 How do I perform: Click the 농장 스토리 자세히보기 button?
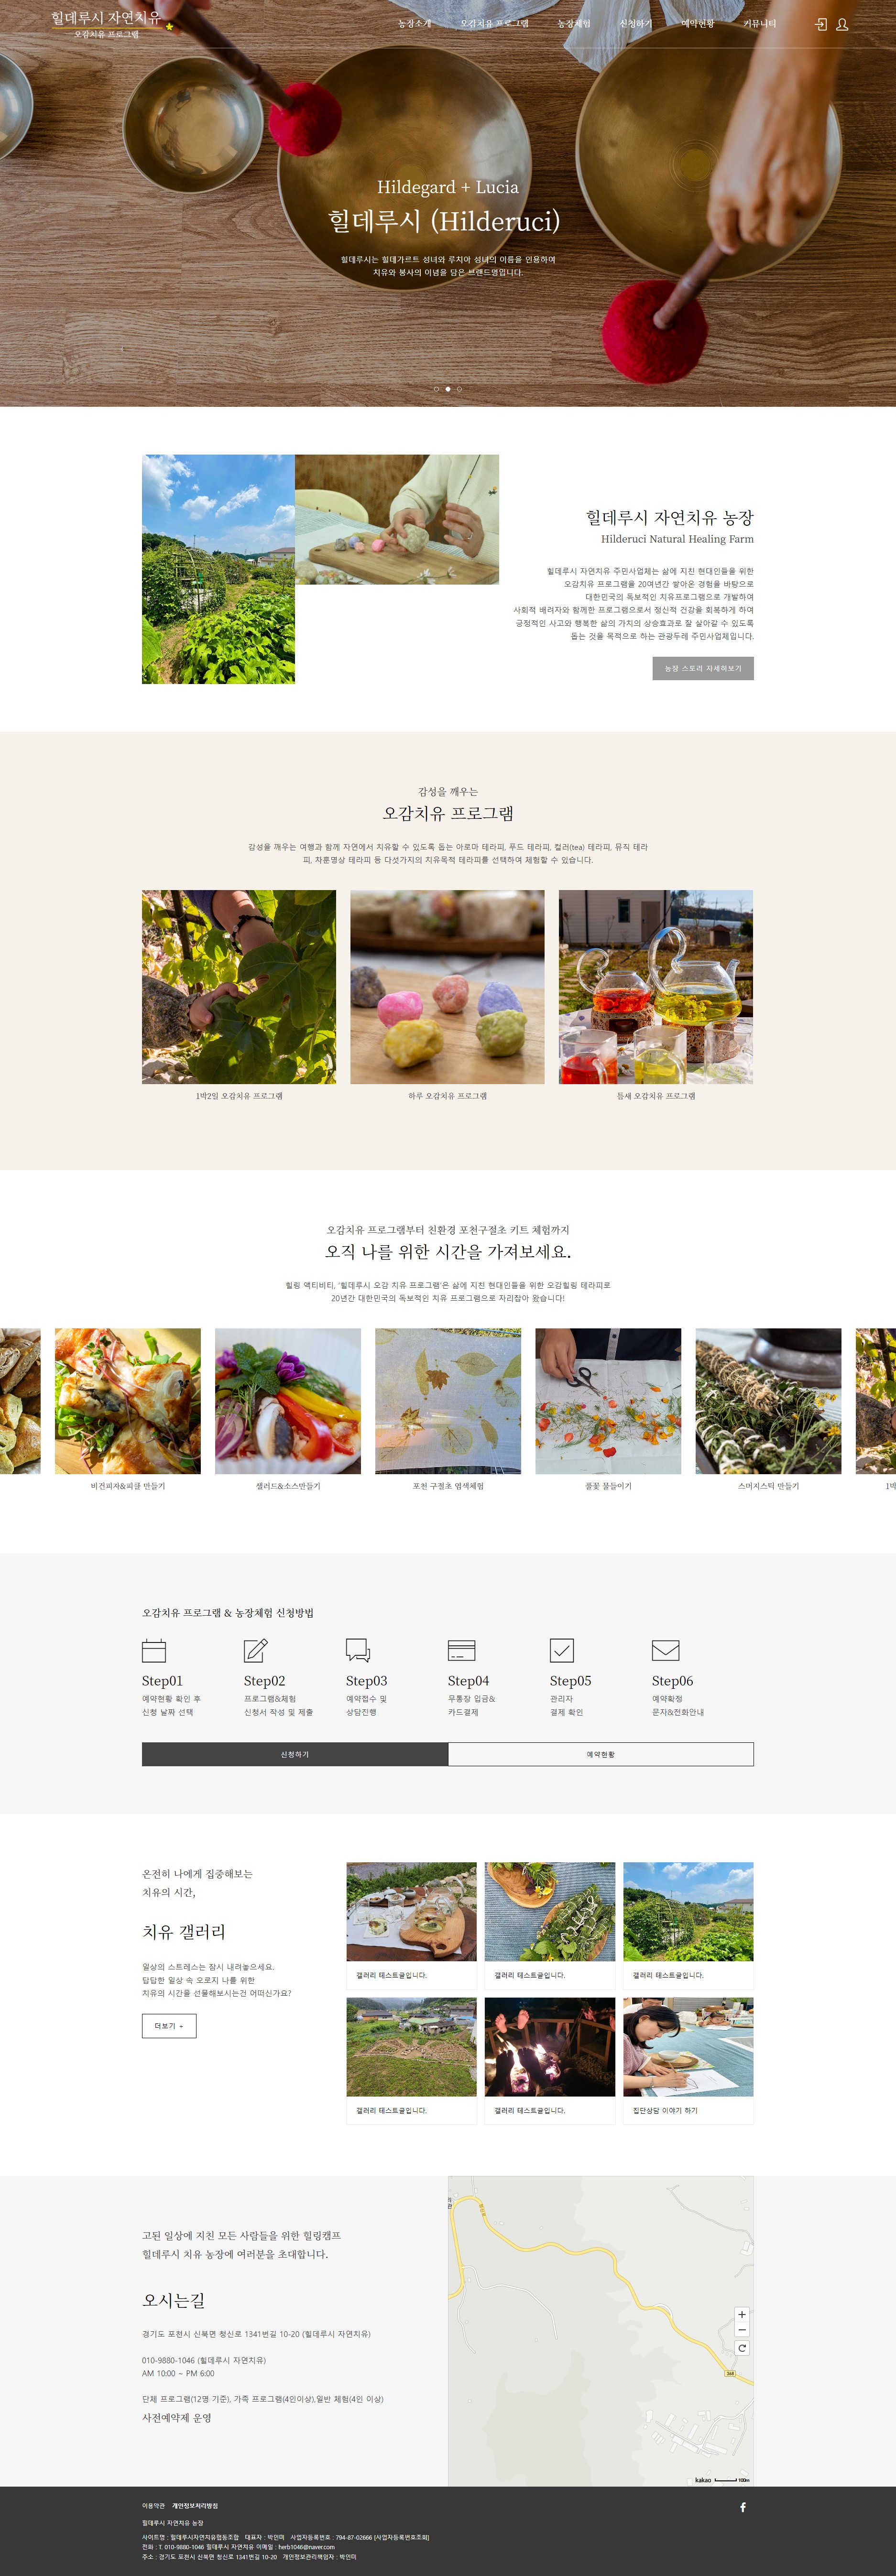point(703,668)
